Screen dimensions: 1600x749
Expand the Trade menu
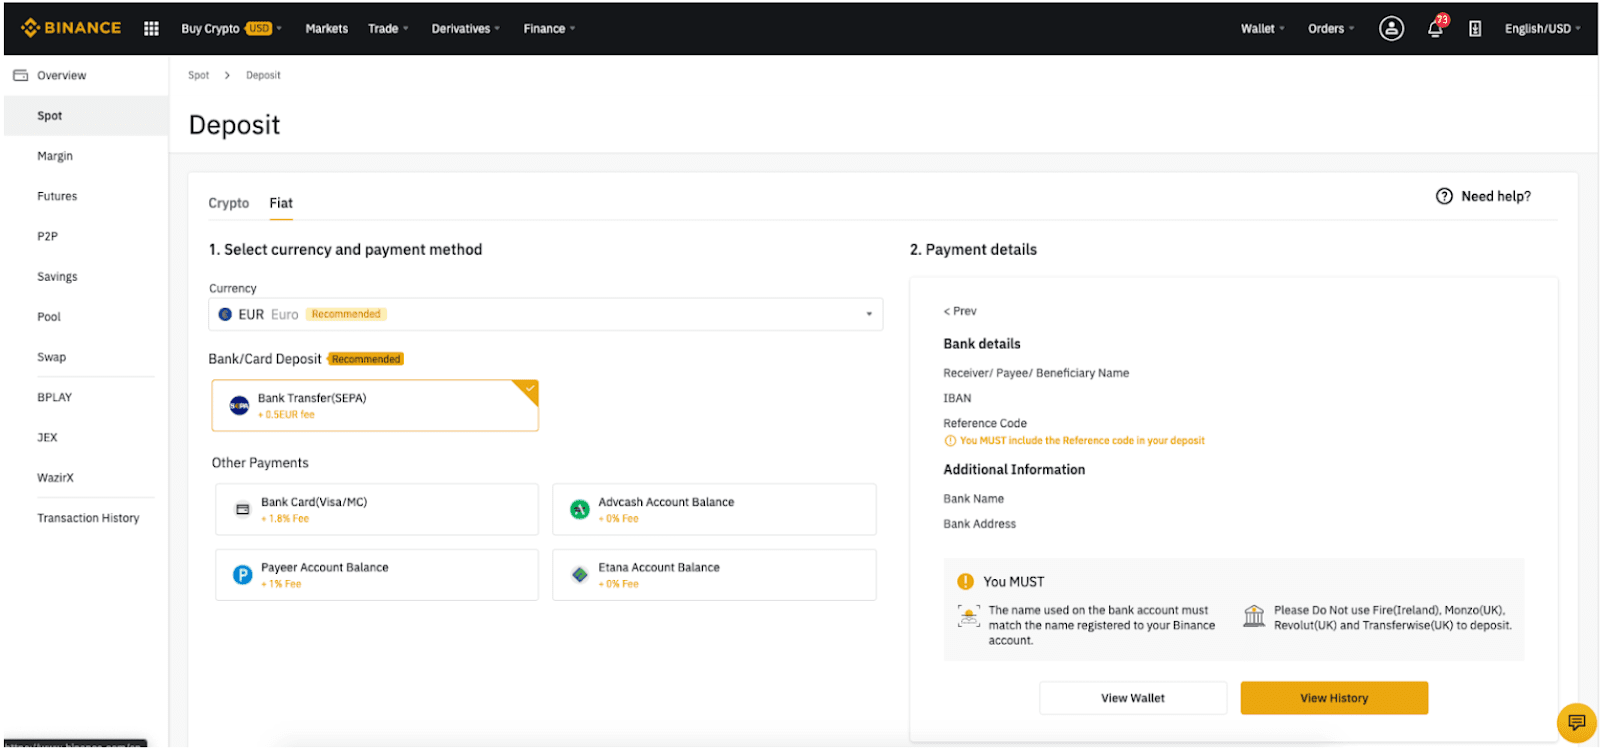pos(388,28)
